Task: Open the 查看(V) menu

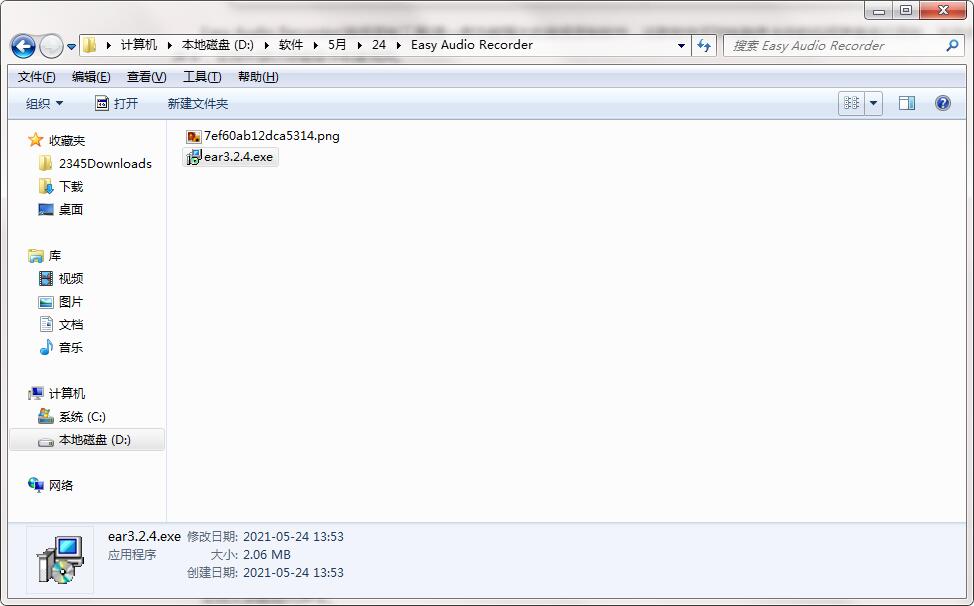Action: [x=146, y=76]
